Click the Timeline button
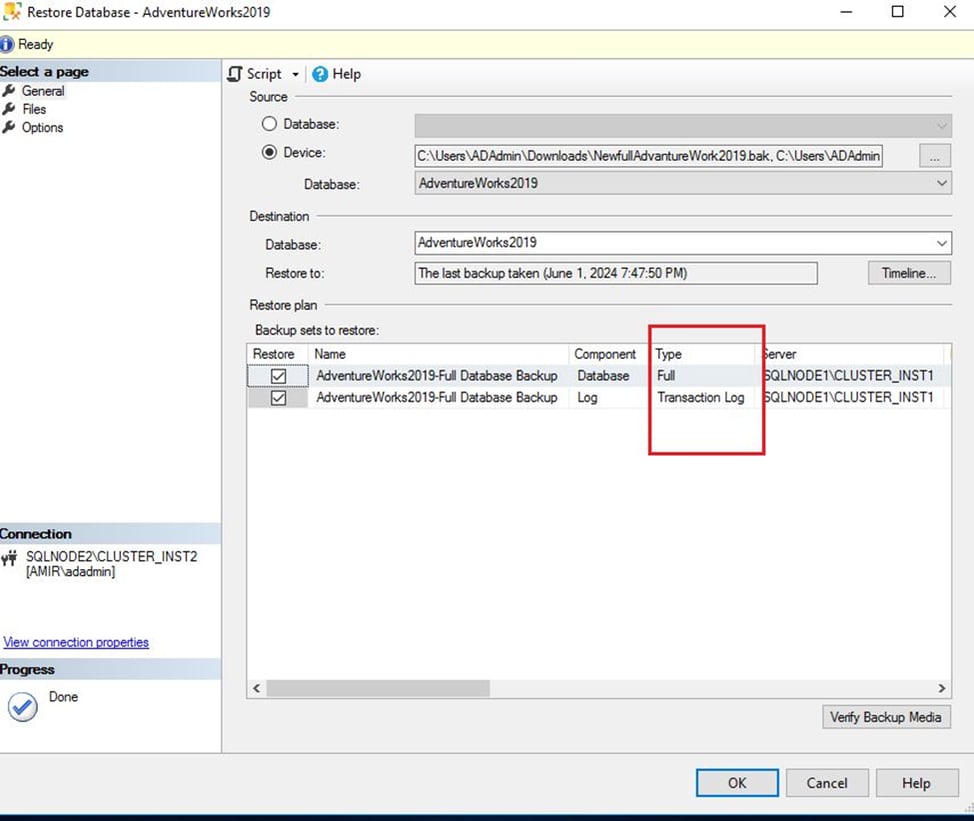The height and width of the screenshot is (821, 974). coord(908,272)
